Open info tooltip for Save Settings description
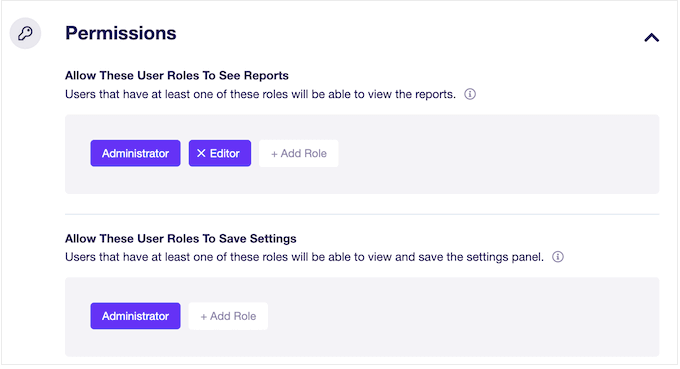This screenshot has height=369, width=680. [x=558, y=257]
